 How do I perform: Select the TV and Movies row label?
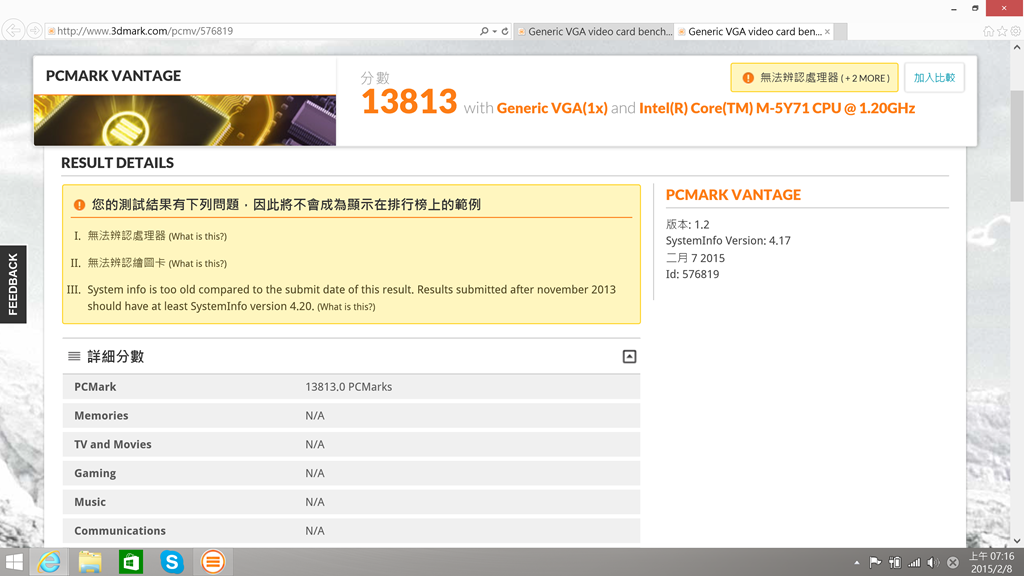point(112,444)
